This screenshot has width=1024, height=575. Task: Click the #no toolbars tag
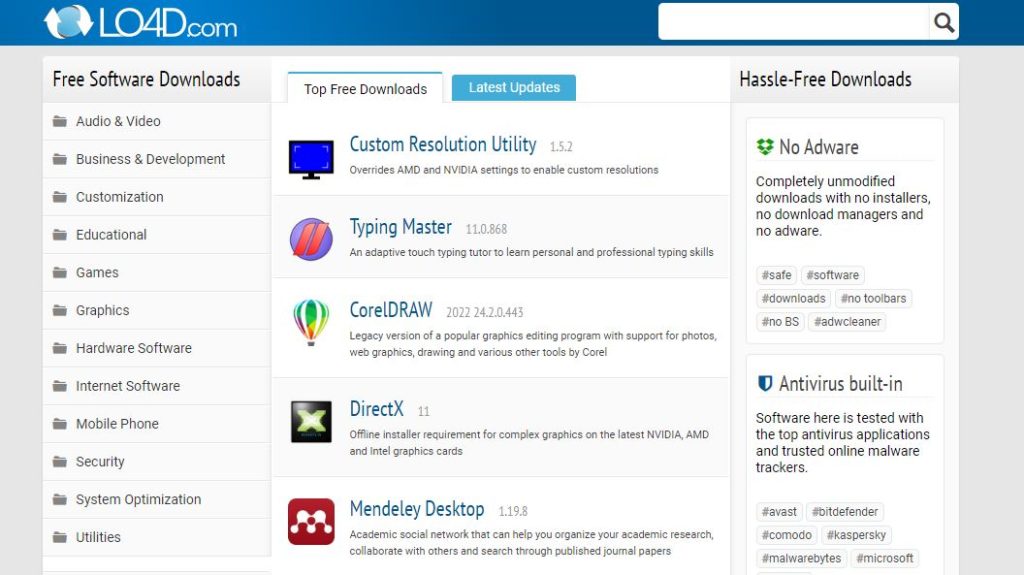tap(873, 299)
